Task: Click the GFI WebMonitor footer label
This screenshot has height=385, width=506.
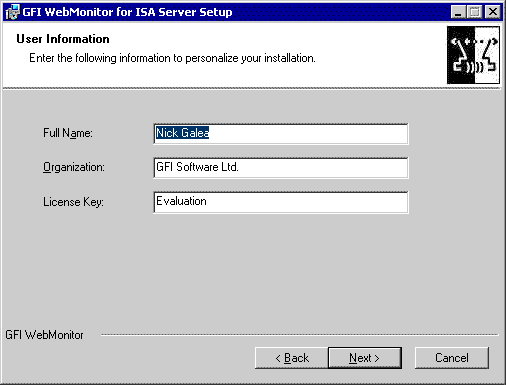Action: coord(44,335)
